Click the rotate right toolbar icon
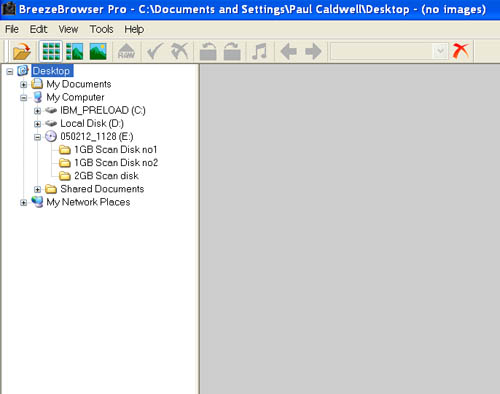The height and width of the screenshot is (394, 500). click(x=232, y=51)
